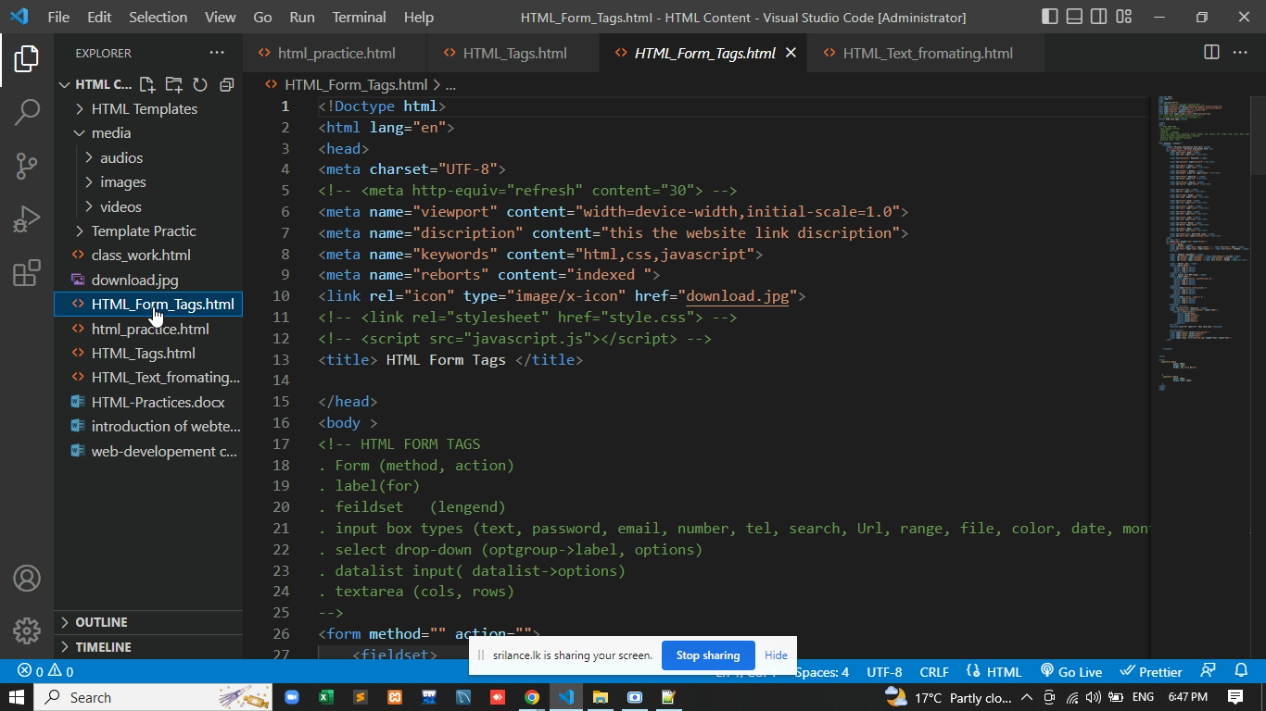Viewport: 1266px width, 711px height.
Task: Expand the OUTLINE section
Action: (x=101, y=622)
